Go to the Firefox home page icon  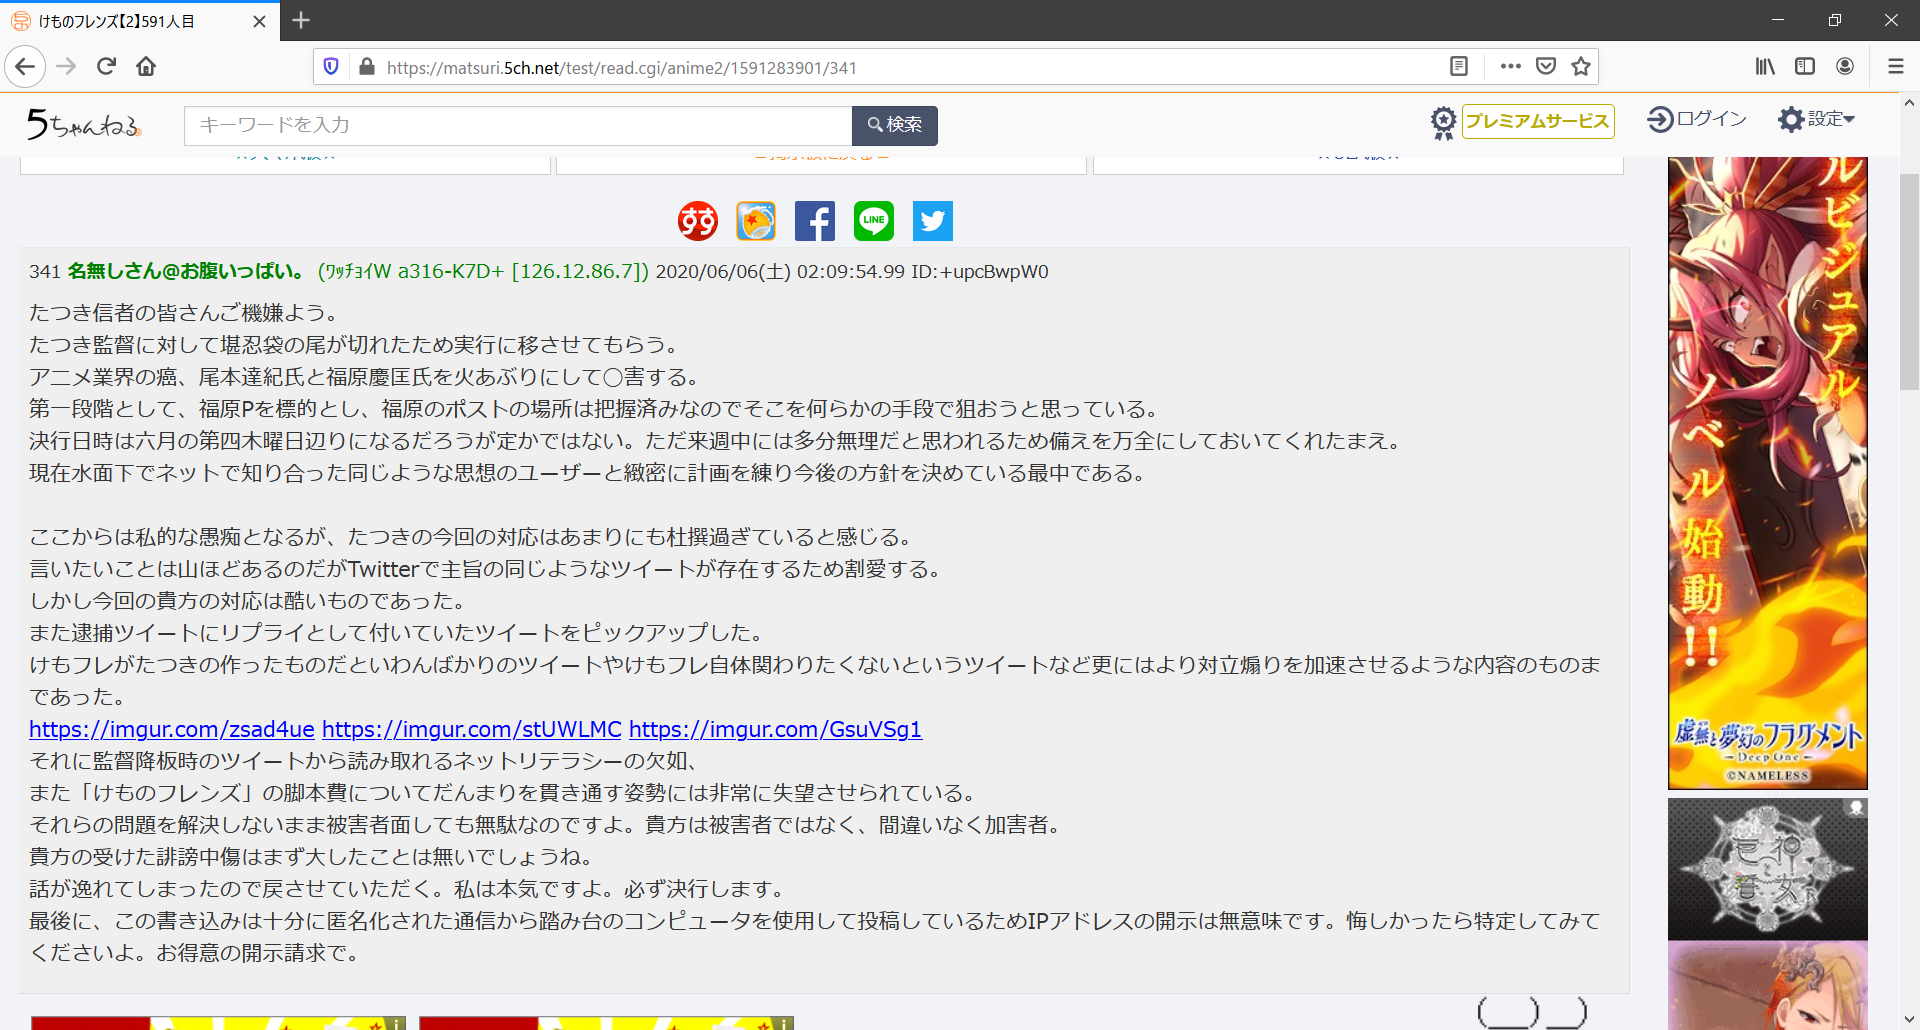click(146, 67)
